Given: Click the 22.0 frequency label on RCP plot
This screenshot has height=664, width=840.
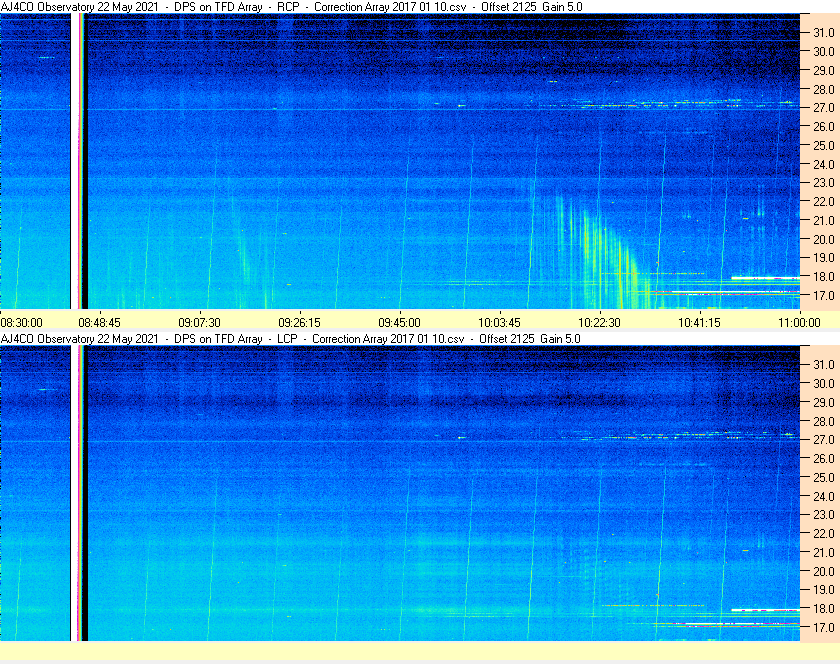Looking at the screenshot, I should point(824,202).
